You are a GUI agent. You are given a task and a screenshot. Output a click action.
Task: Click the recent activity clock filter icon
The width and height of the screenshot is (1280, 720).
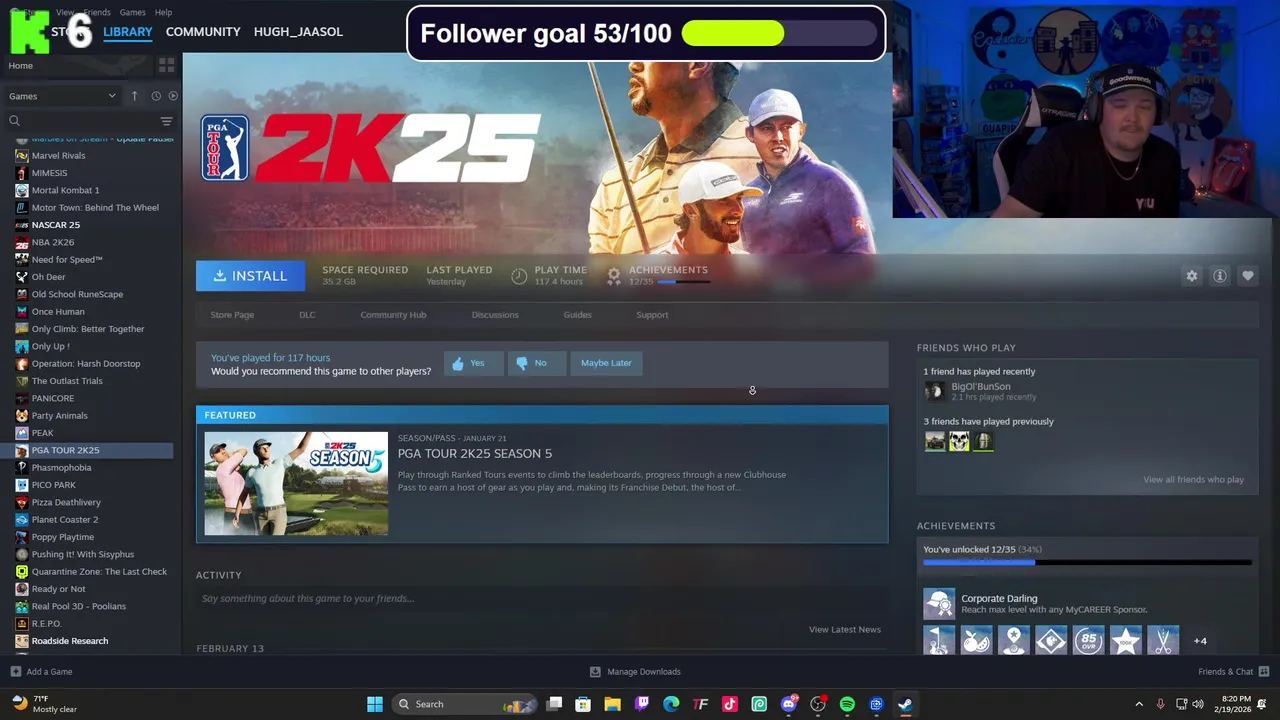pos(156,96)
